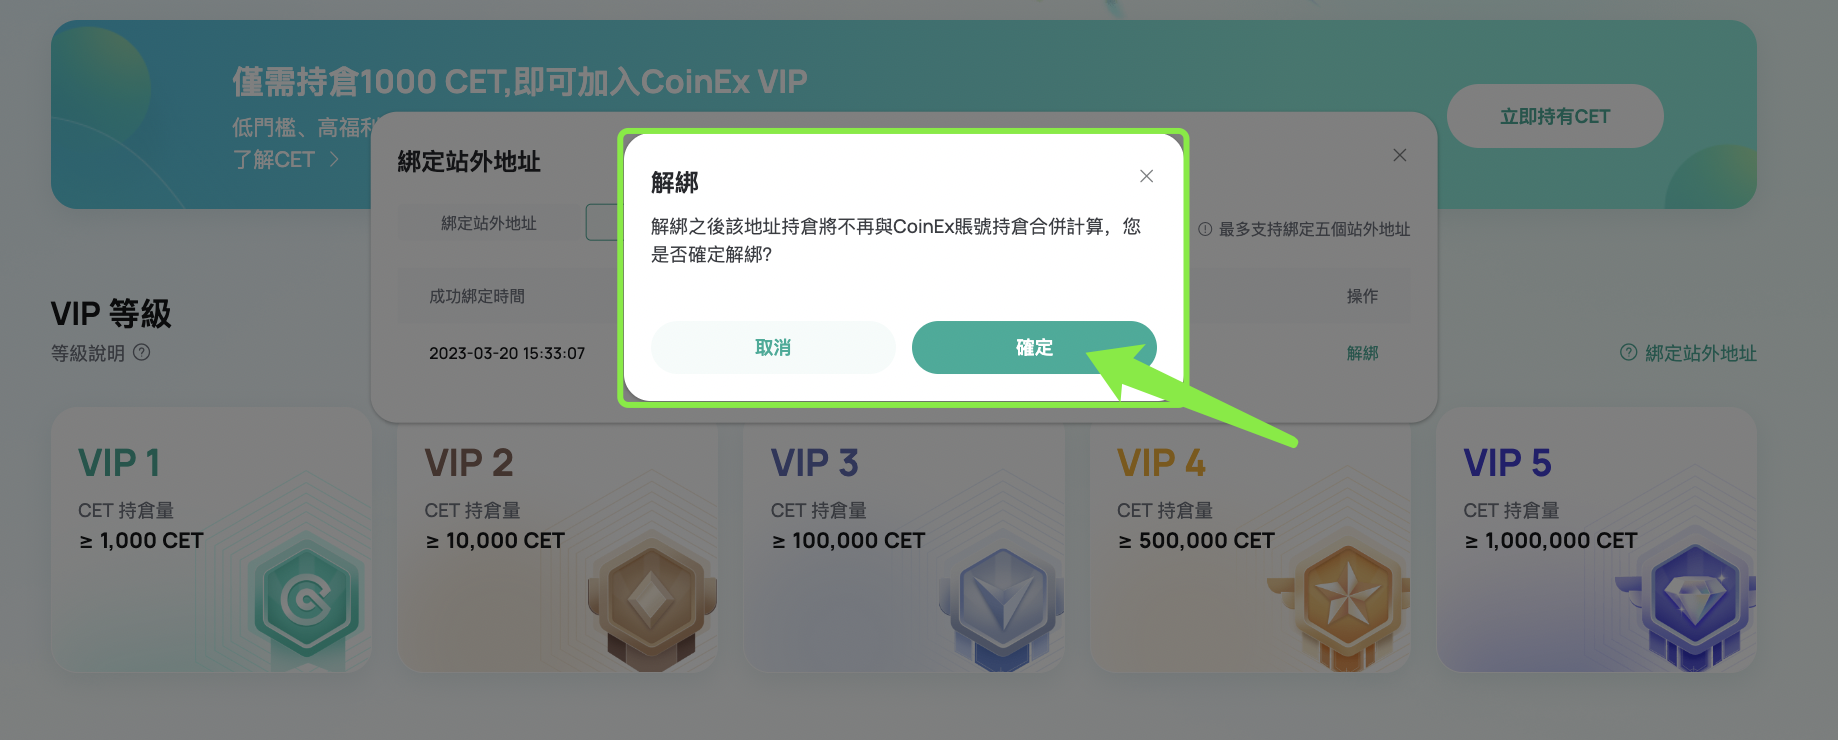Click the VIP 4 gold star badge
Screen dimensions: 1838x740
click(x=1346, y=605)
